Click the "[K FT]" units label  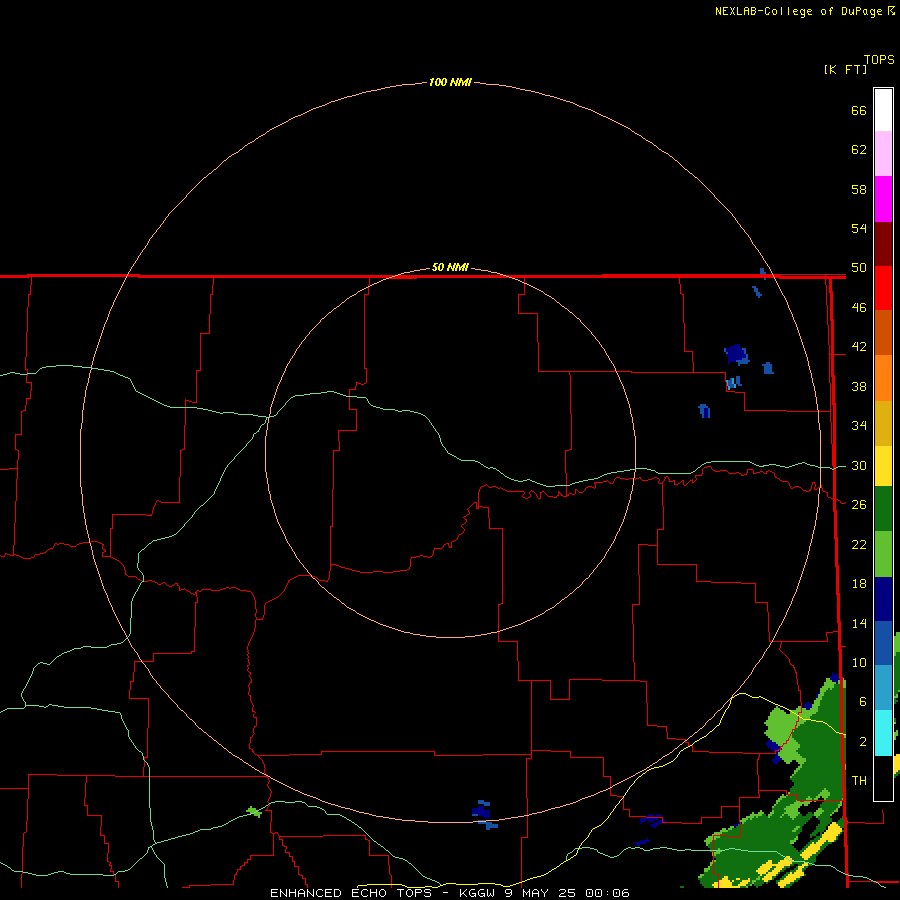pos(845,69)
